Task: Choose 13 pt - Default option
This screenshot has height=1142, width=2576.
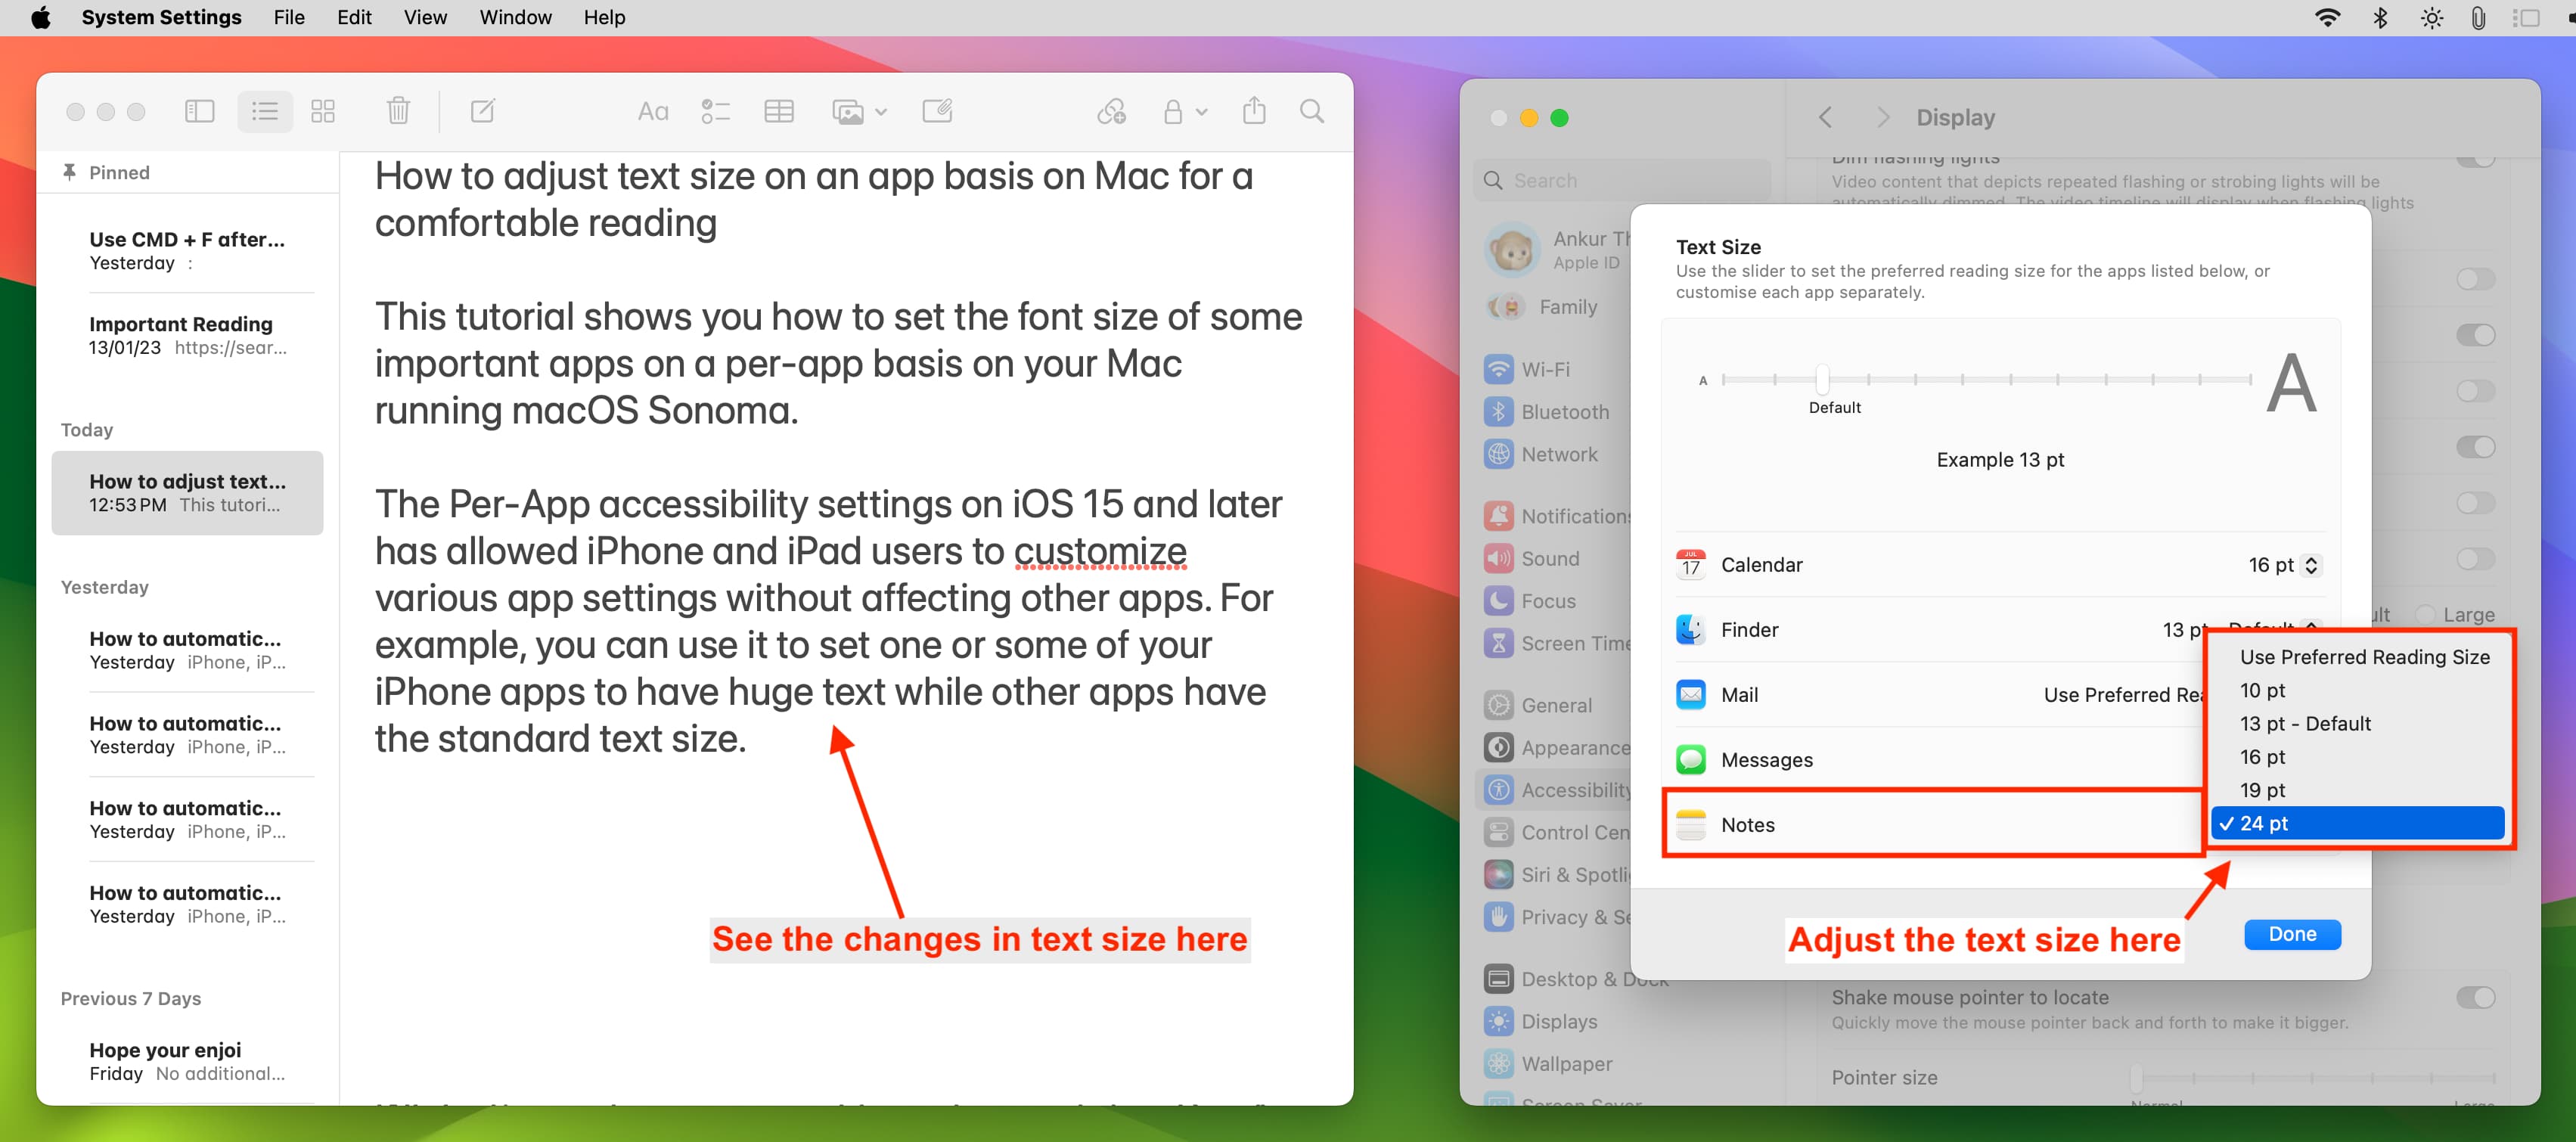Action: (x=2358, y=723)
